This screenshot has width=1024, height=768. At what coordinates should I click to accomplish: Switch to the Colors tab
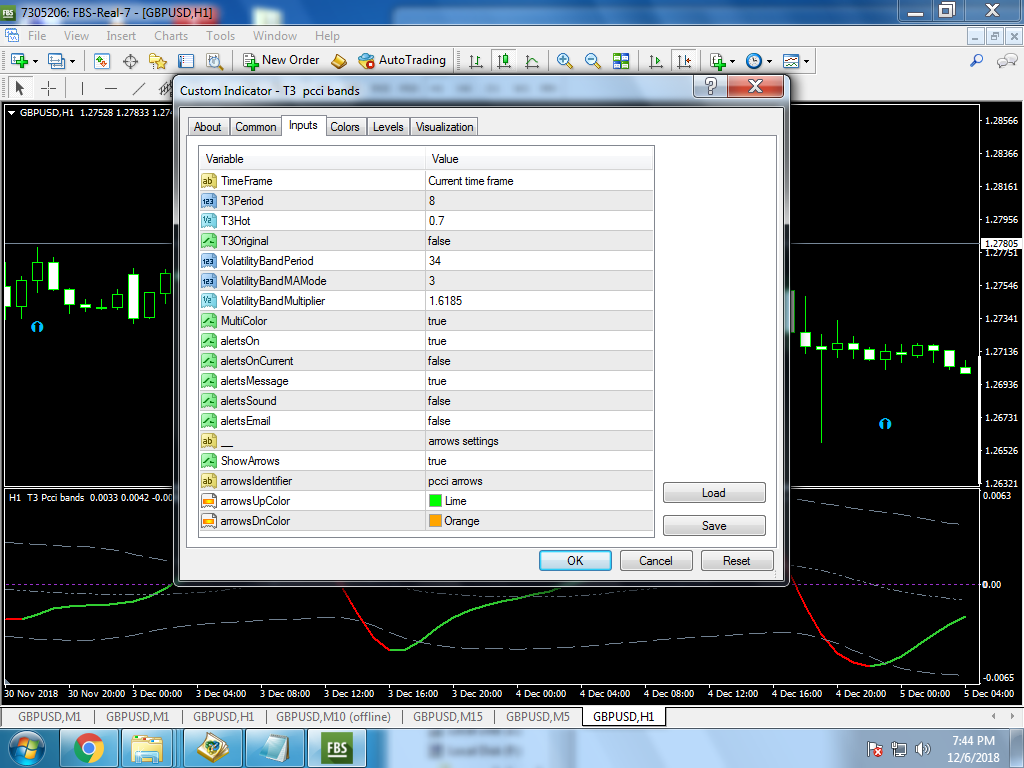coord(345,127)
